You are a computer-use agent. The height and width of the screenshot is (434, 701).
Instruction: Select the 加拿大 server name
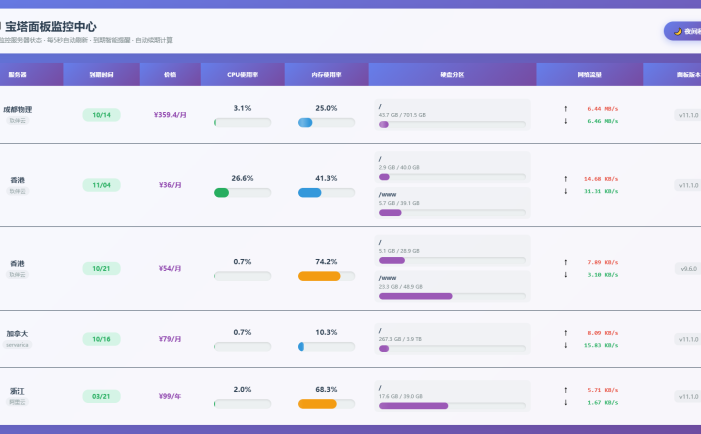[x=18, y=333]
